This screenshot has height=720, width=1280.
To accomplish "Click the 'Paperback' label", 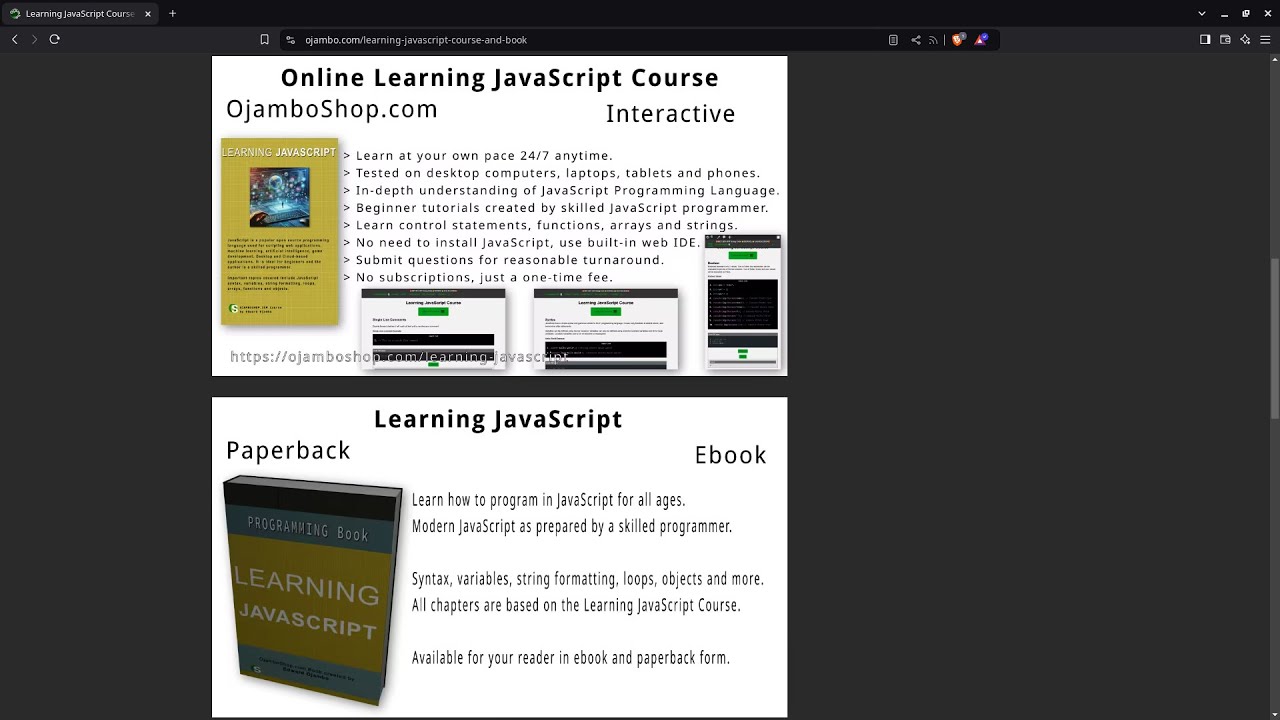I will (x=288, y=451).
